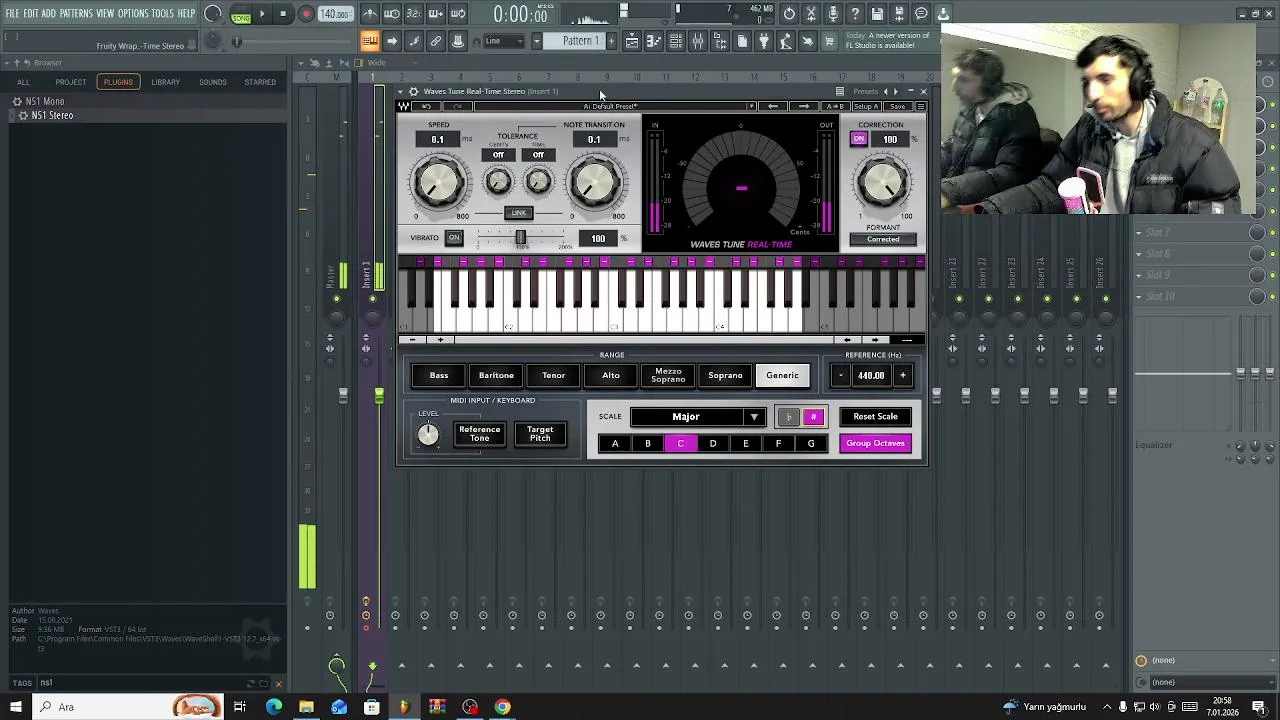Click the download update icon
This screenshot has width=1280, height=720.
pos(943,14)
